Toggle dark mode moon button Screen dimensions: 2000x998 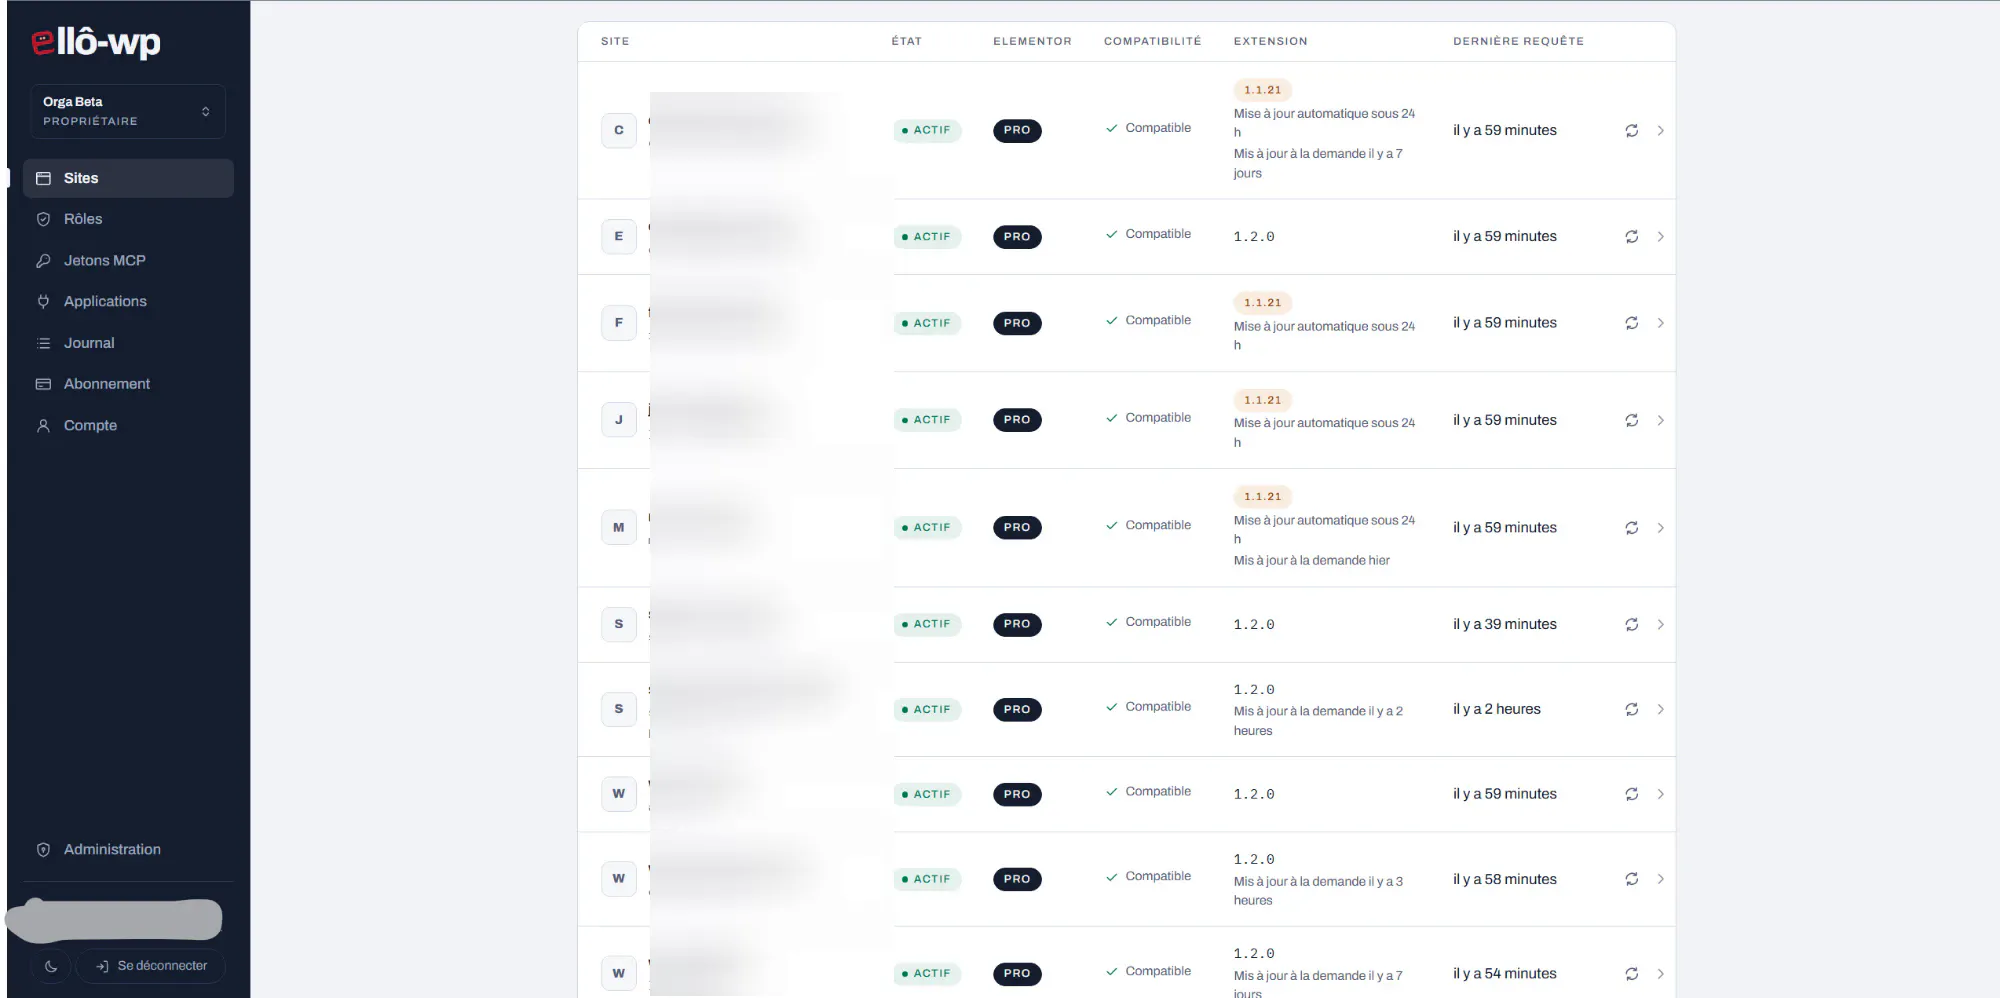click(51, 966)
